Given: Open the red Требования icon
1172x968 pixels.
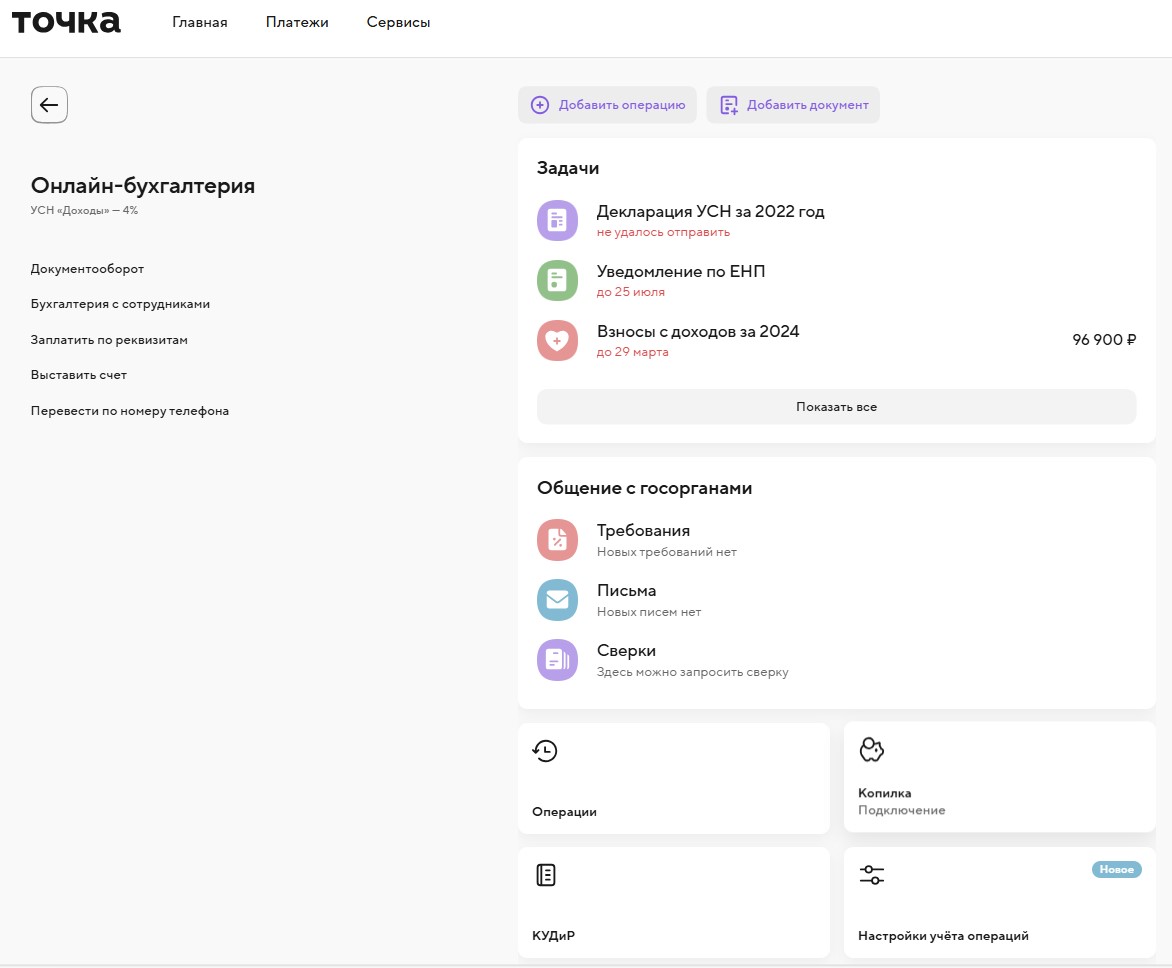Looking at the screenshot, I should point(557,540).
